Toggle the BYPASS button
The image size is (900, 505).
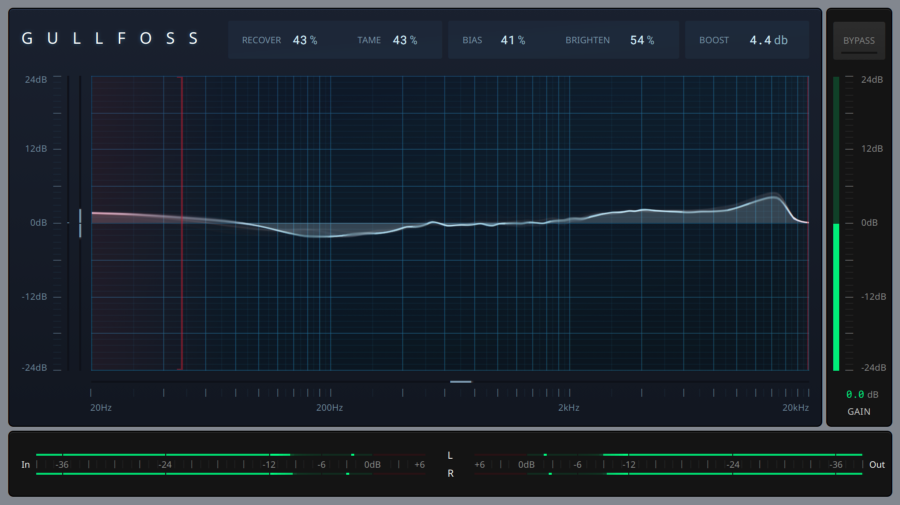click(x=859, y=41)
